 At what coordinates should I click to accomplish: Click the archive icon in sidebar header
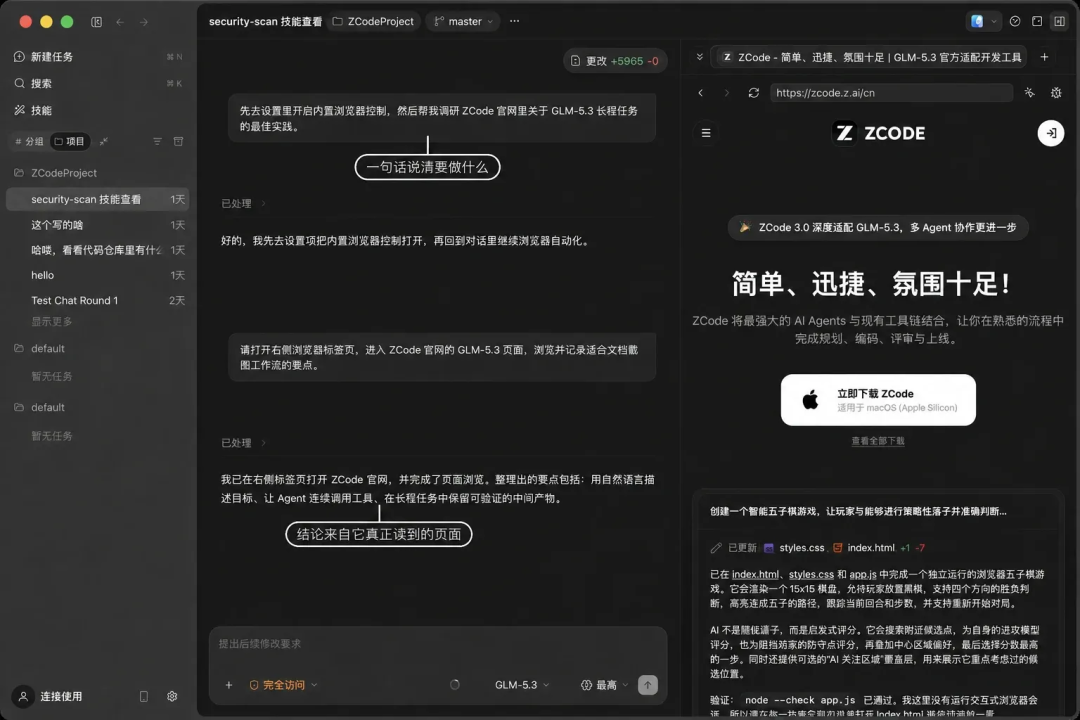178,141
